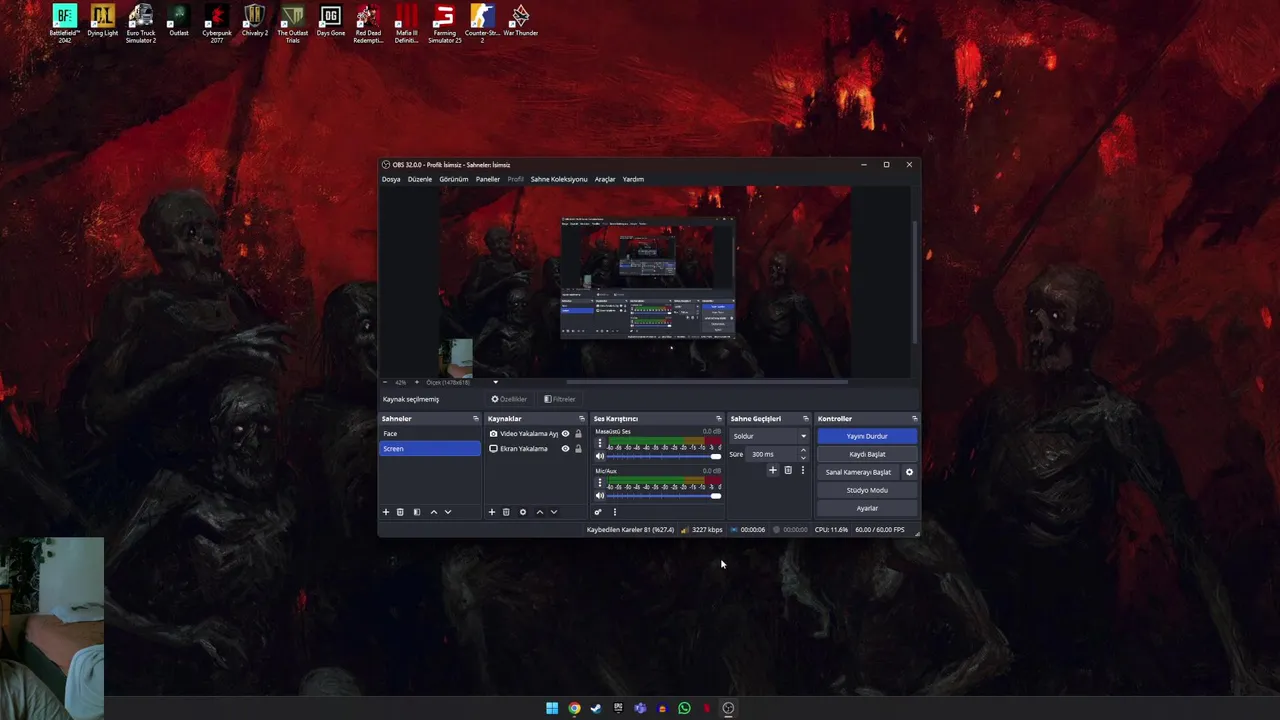Open the Paneller menu
Screen dimensions: 1280x720
click(488, 179)
